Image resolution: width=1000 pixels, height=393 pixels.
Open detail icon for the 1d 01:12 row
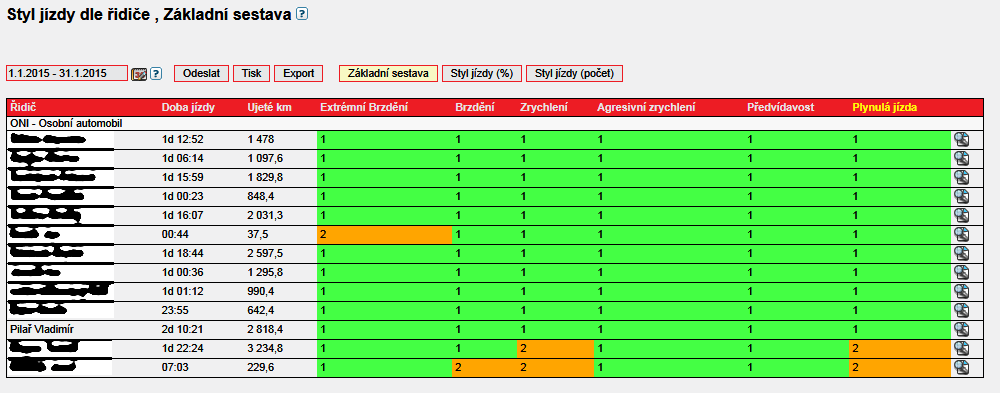pos(961,292)
